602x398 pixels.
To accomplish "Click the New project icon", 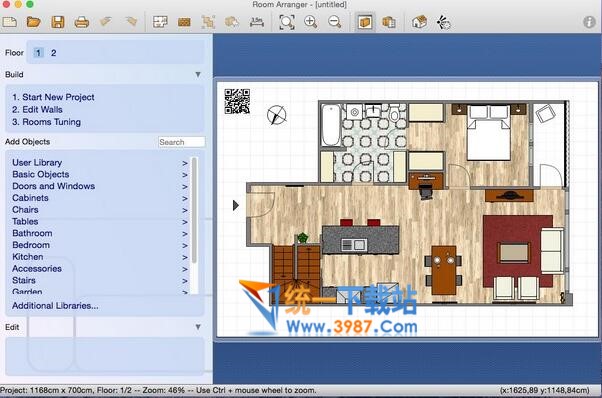I will click(10, 22).
